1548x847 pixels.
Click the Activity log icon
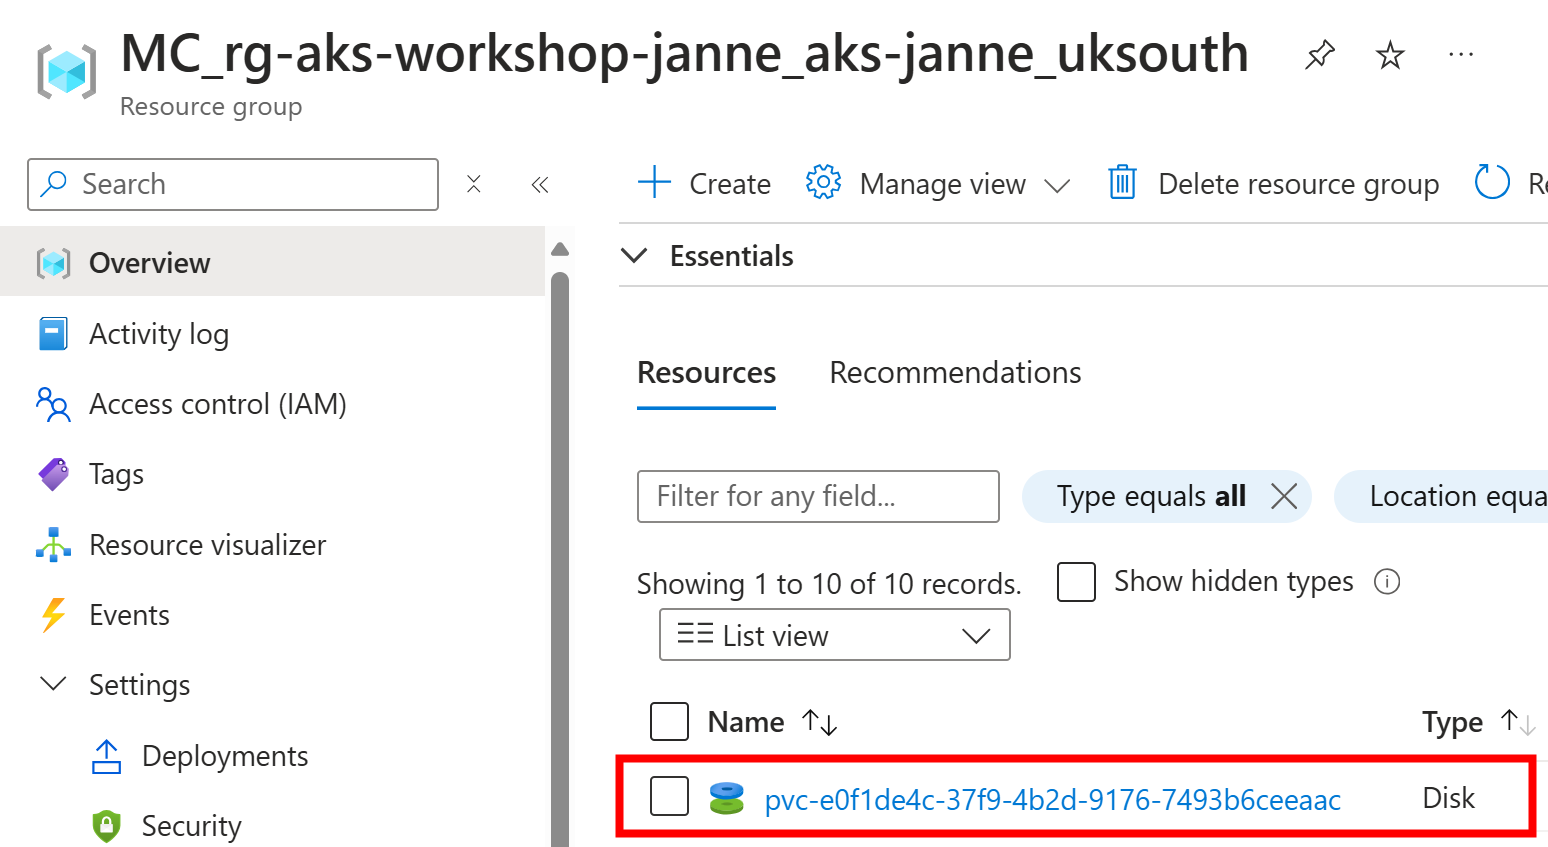53,334
